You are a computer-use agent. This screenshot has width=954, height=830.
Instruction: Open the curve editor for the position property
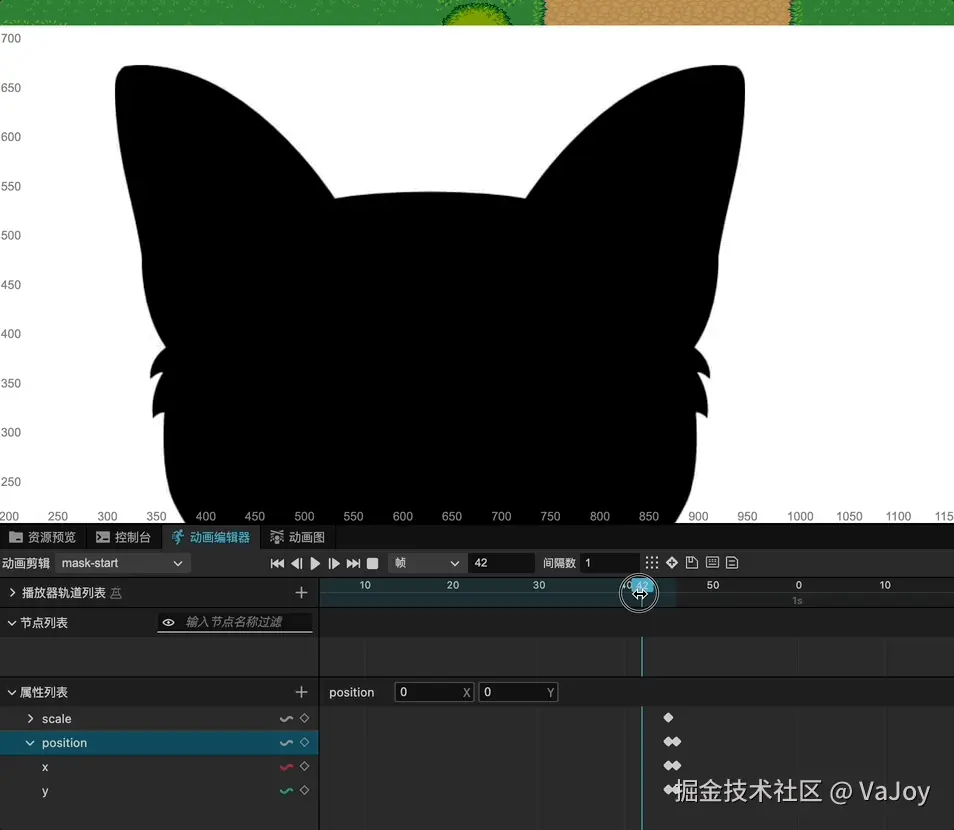287,743
